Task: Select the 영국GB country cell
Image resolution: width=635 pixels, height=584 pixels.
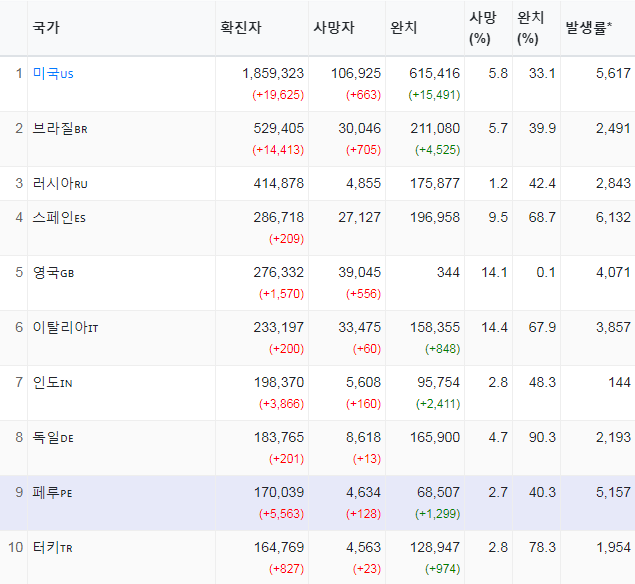Action: tap(53, 273)
